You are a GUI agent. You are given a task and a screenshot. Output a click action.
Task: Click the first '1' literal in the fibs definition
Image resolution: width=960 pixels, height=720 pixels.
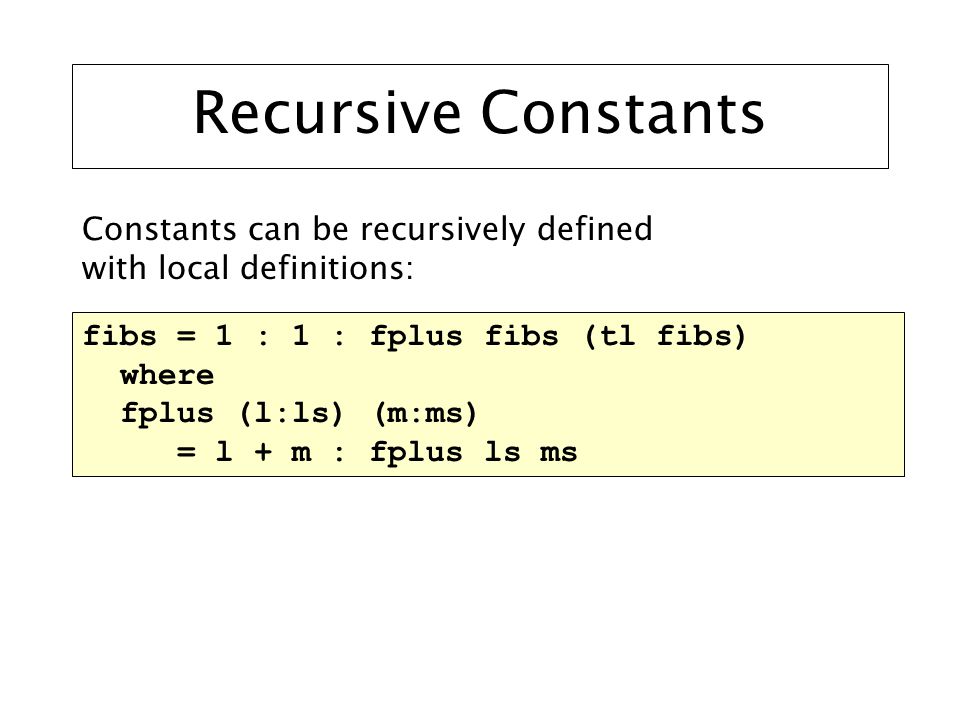(223, 336)
